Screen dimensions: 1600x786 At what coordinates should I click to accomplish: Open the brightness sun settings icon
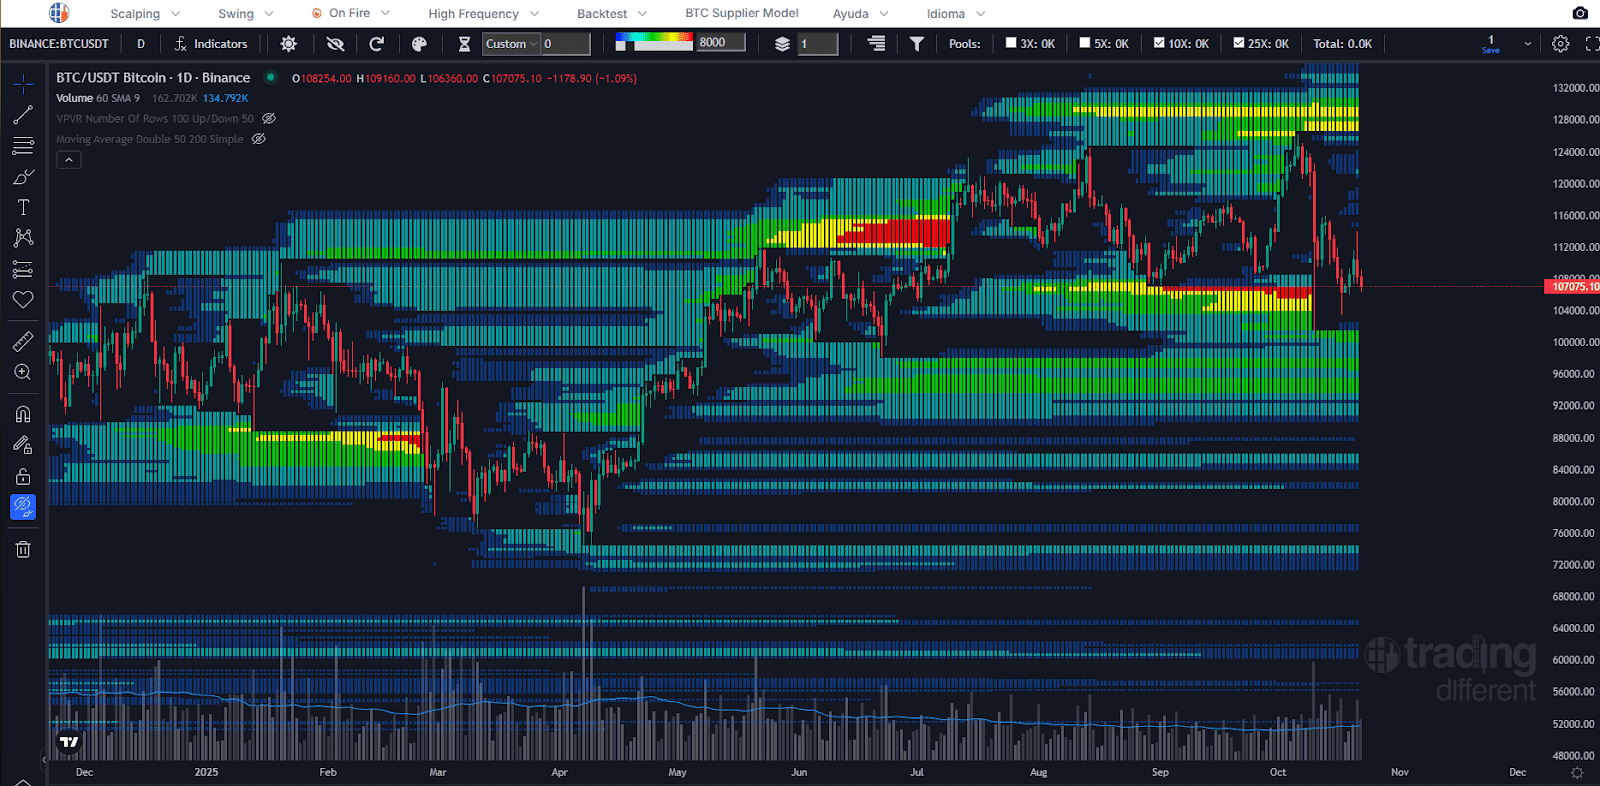289,44
